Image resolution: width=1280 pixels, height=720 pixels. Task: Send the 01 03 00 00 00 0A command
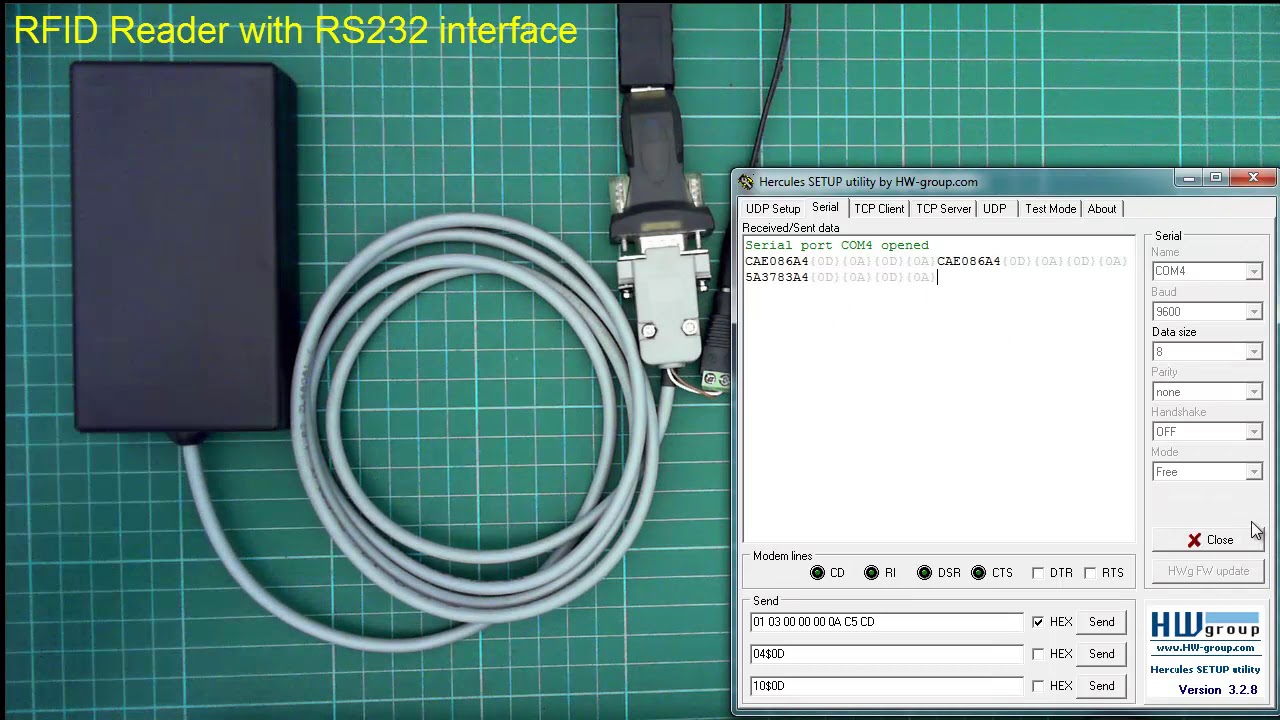pyautogui.click(x=1101, y=622)
